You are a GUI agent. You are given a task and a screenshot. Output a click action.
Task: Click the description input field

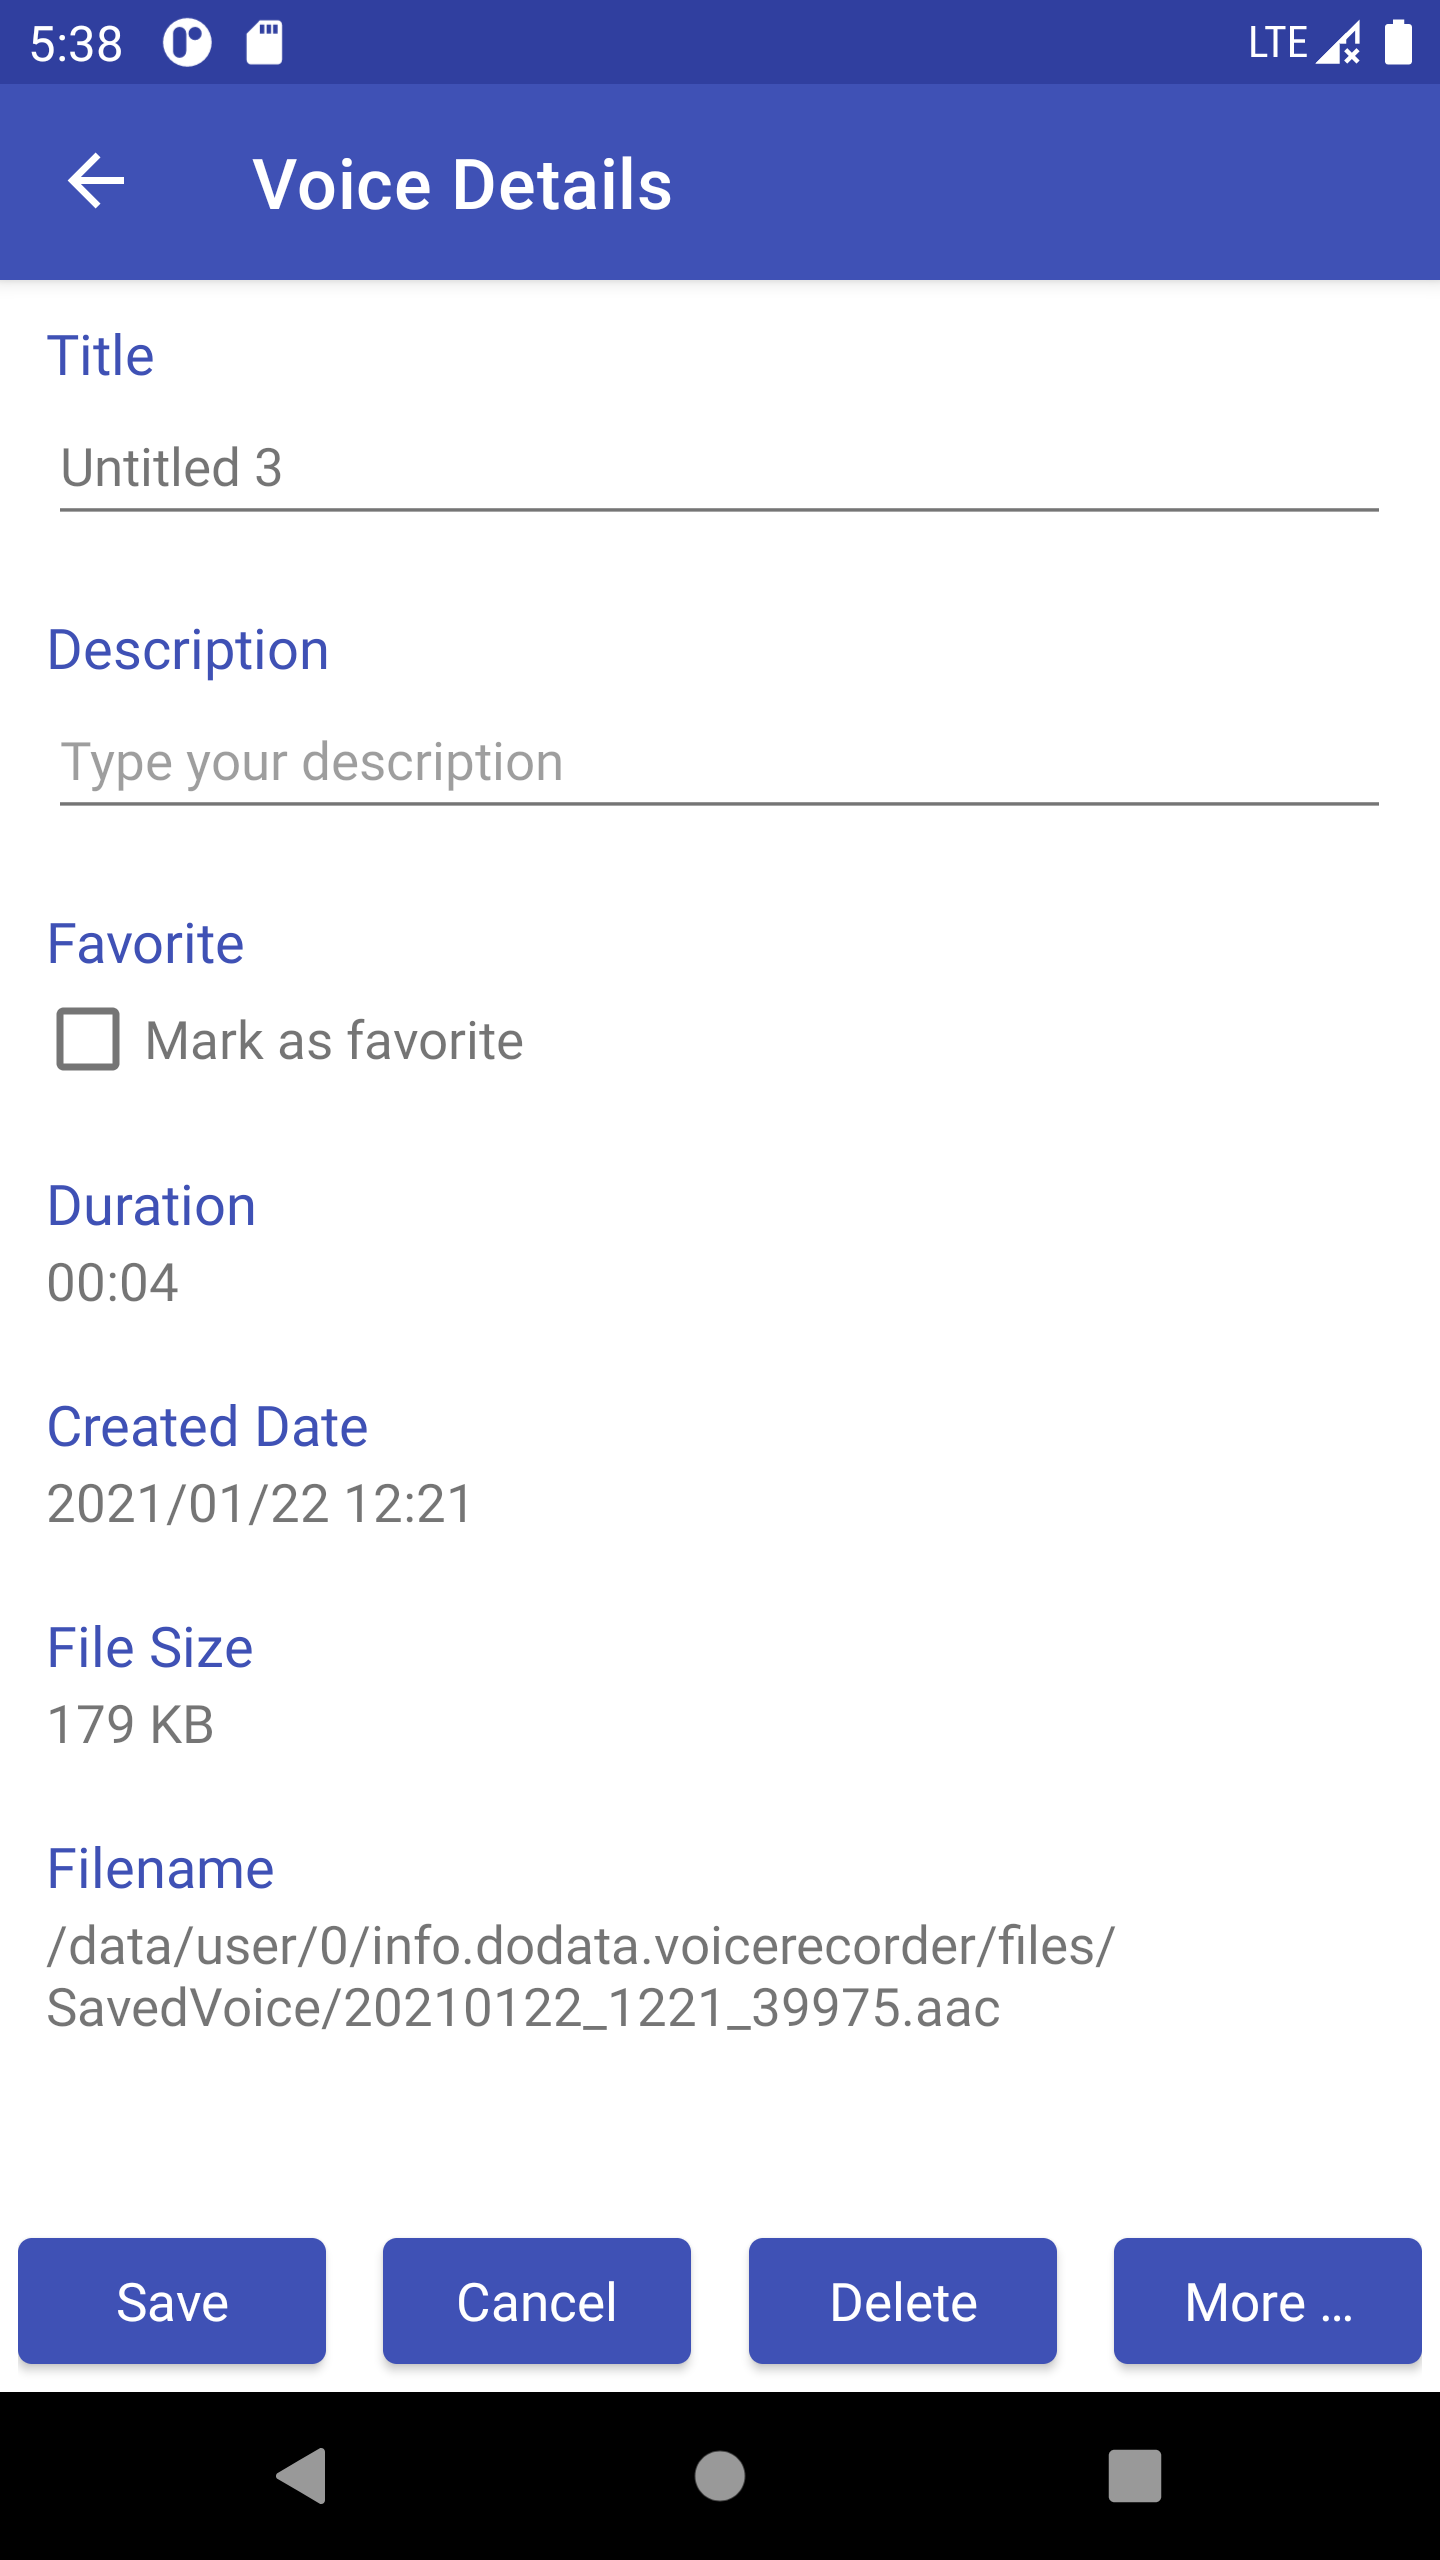coord(718,763)
